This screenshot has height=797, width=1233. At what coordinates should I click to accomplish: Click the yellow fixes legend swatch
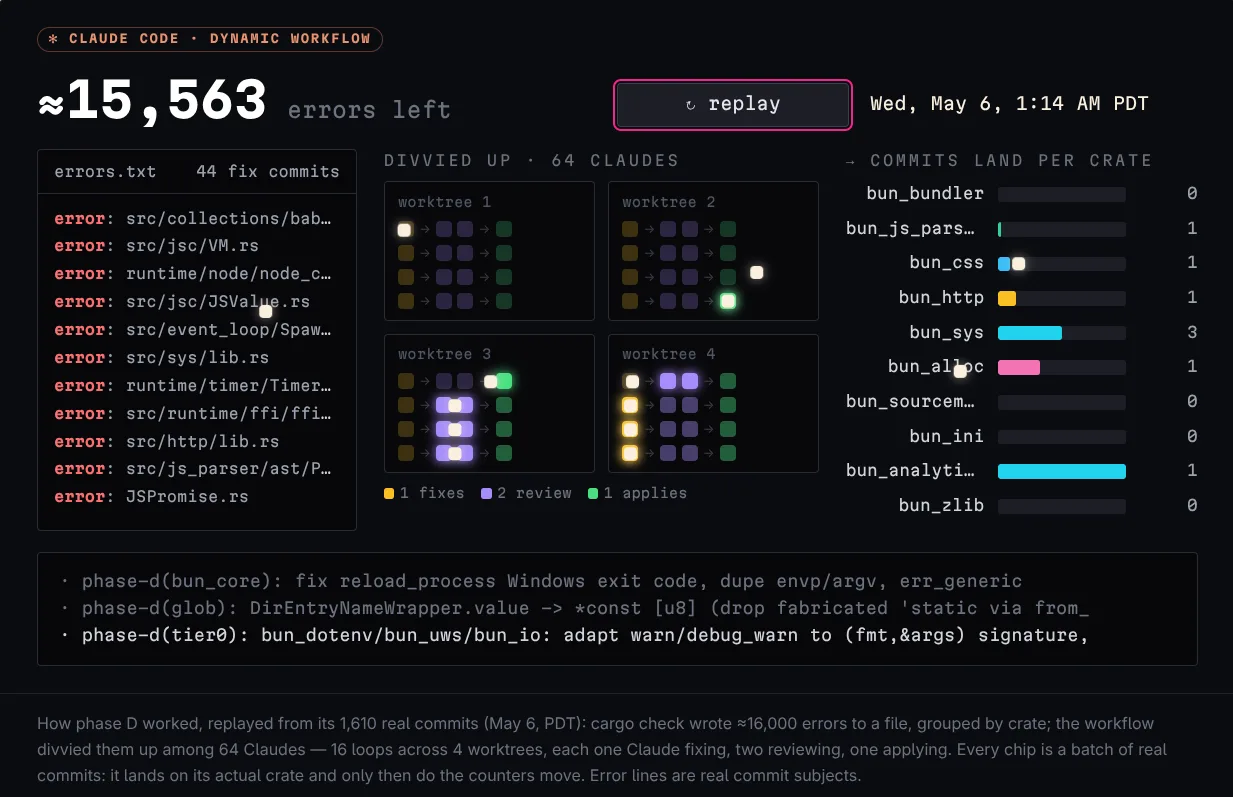389,493
